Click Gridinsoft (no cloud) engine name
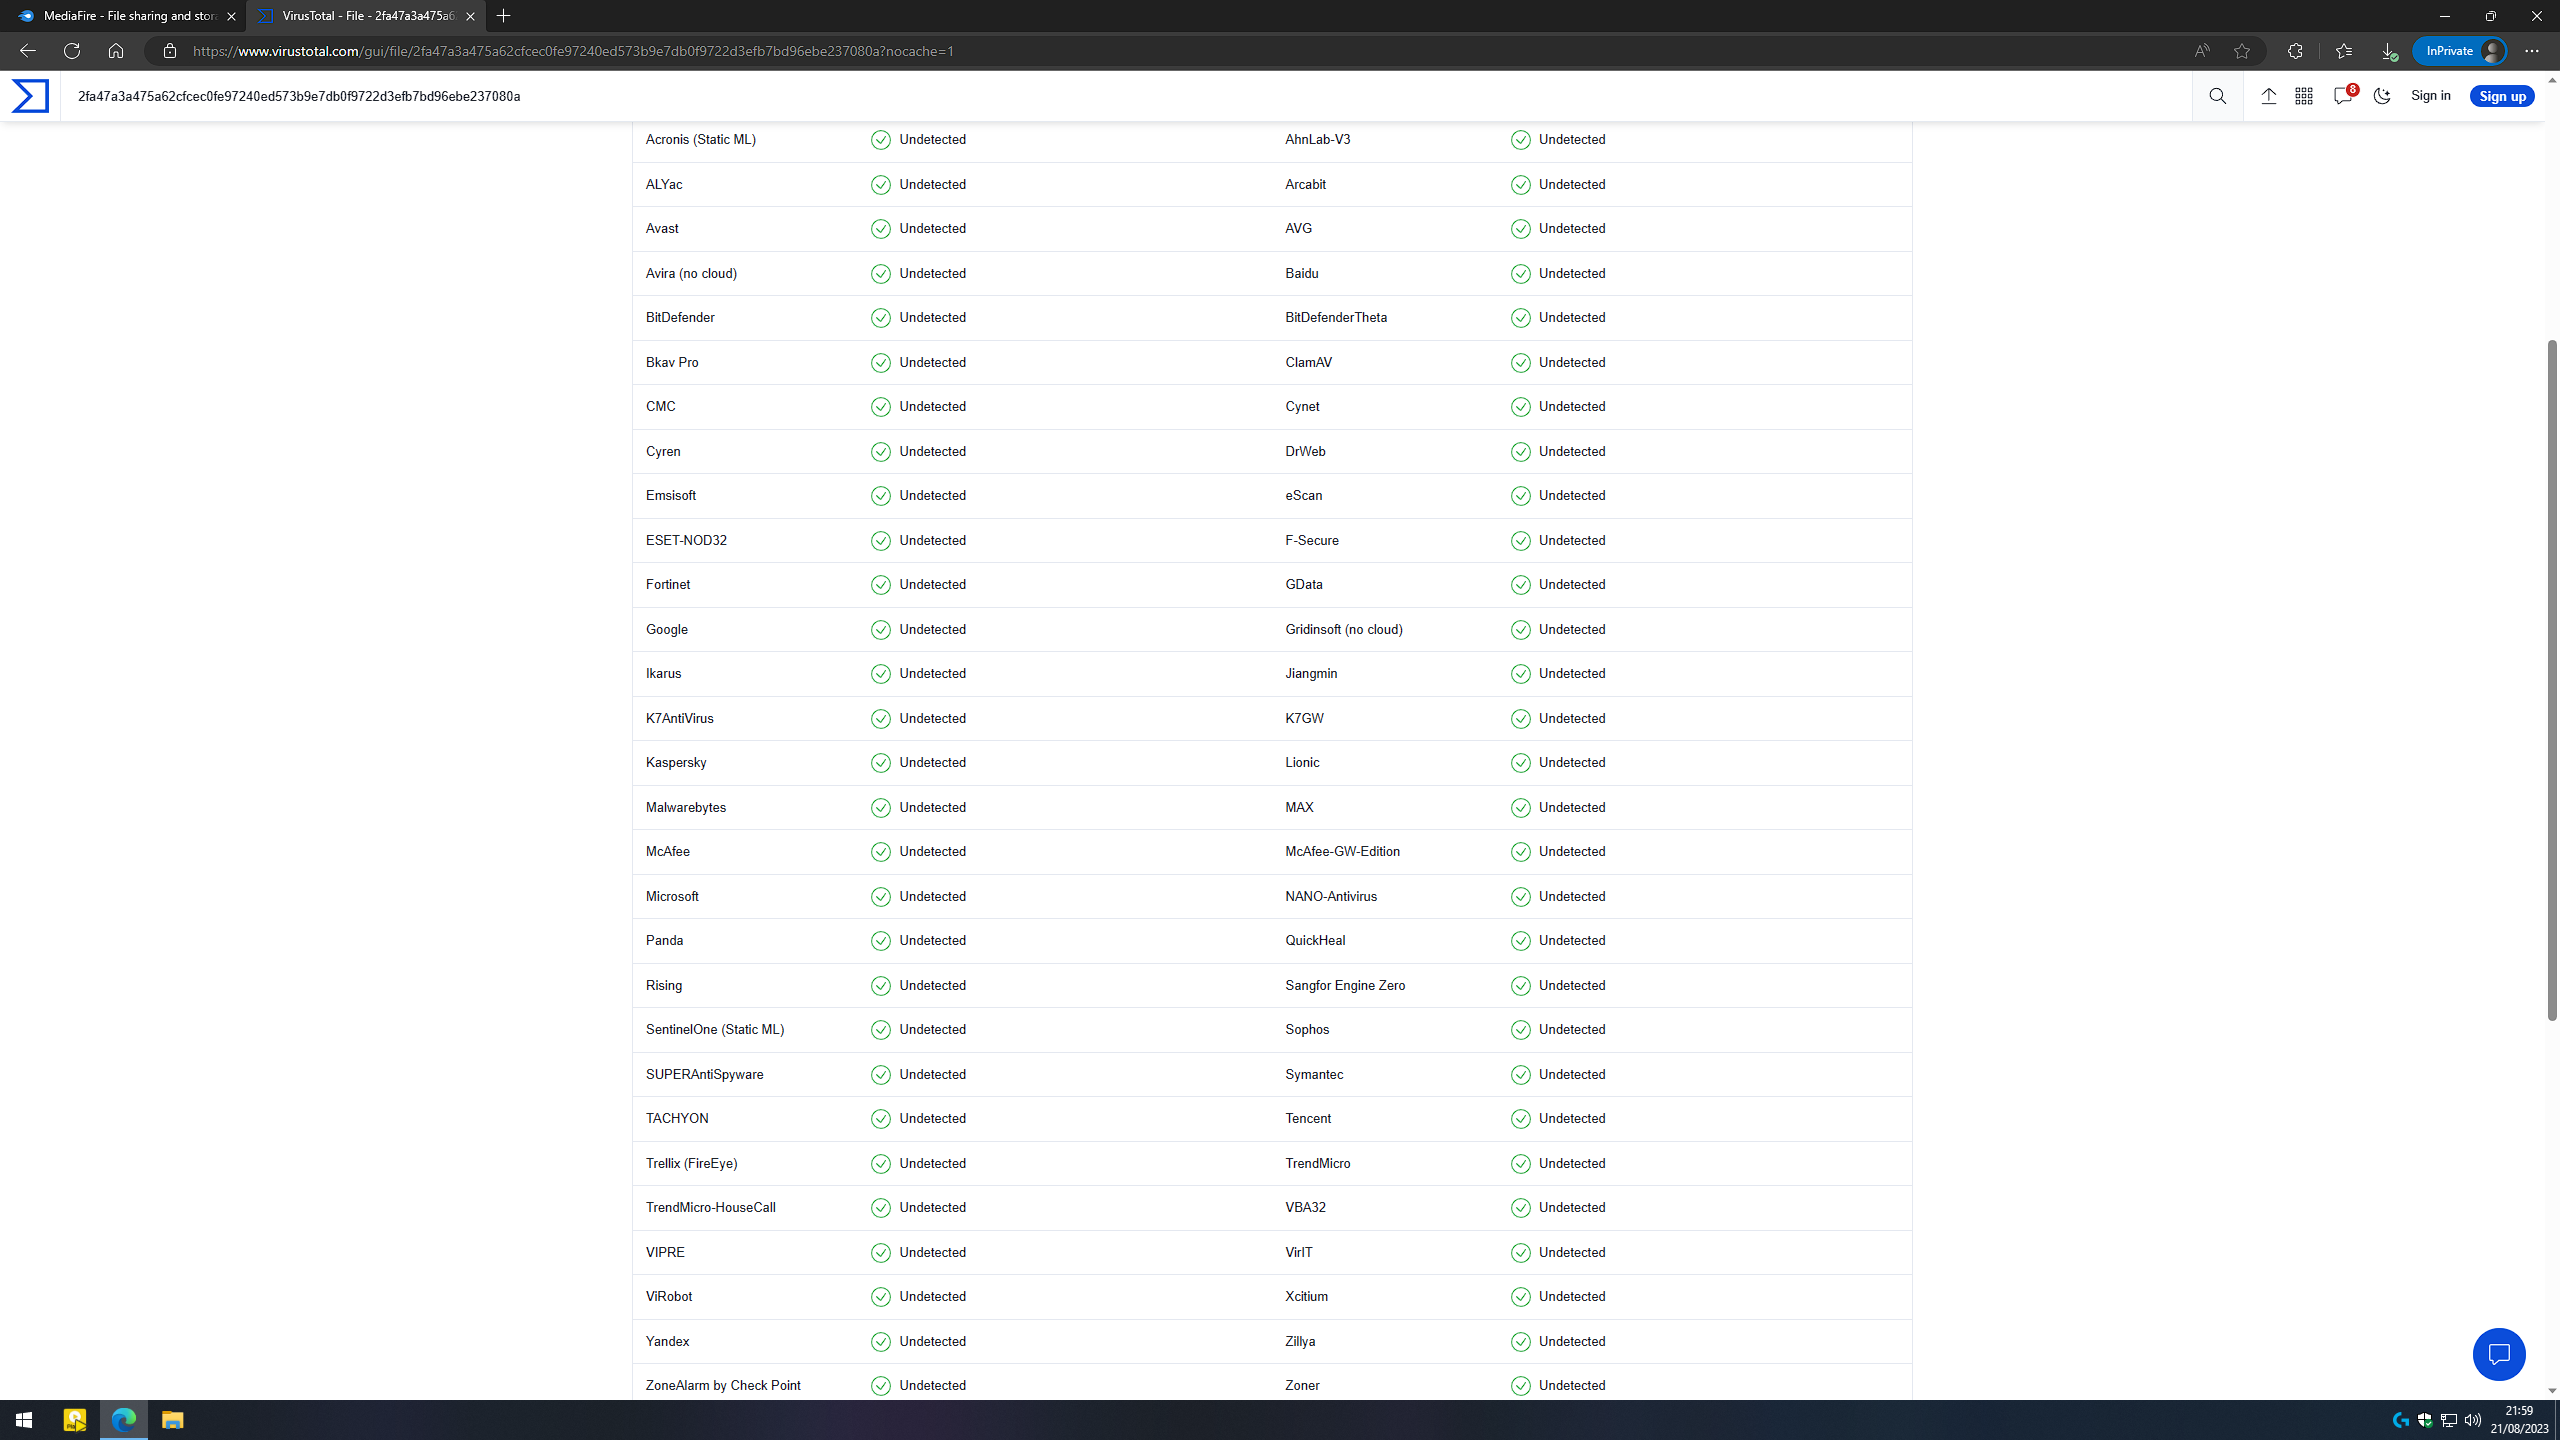Viewport: 2560px width, 1440px height. click(1344, 629)
